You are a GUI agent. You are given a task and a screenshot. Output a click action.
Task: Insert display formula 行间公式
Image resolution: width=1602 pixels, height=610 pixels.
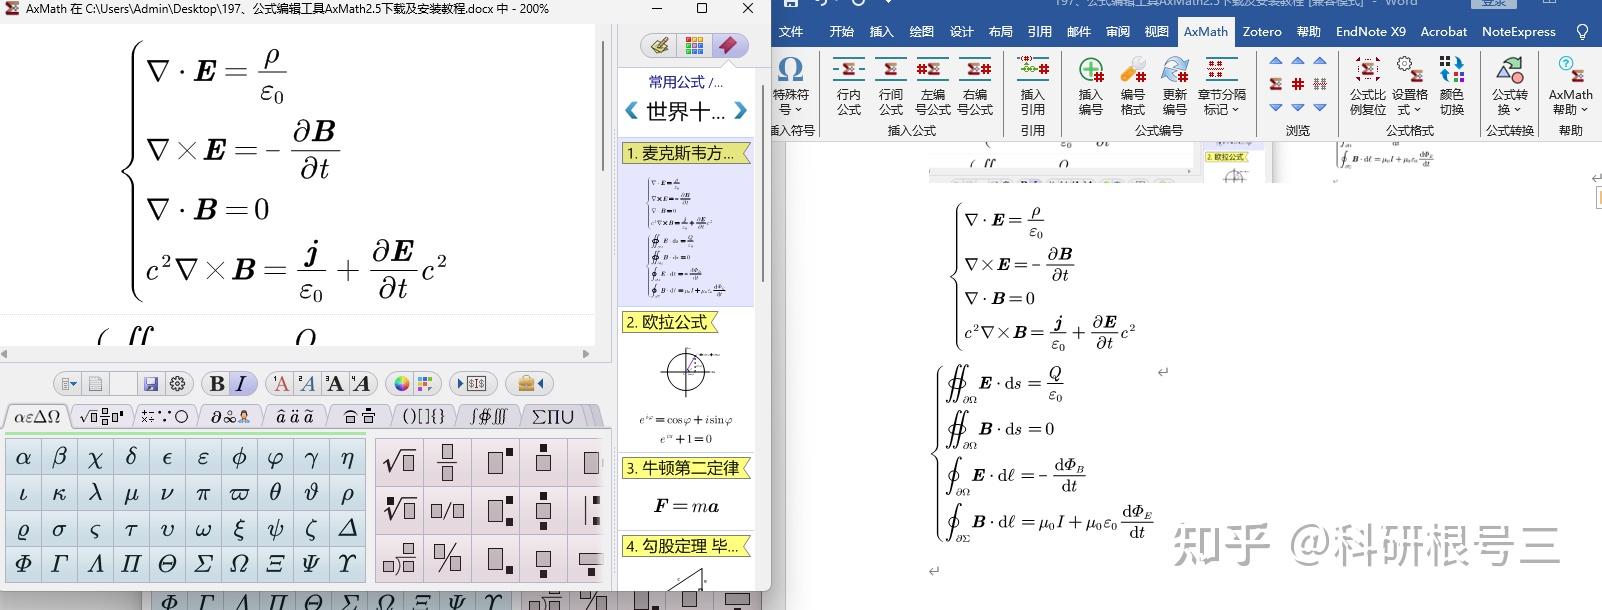891,87
